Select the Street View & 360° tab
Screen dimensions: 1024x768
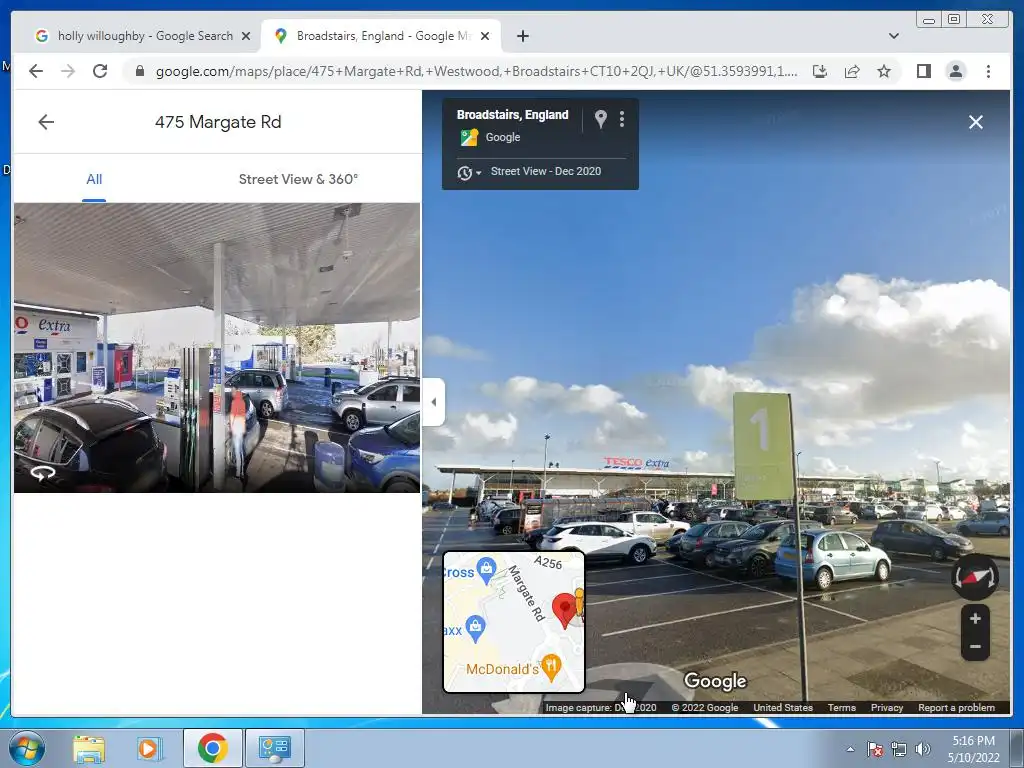(x=298, y=179)
